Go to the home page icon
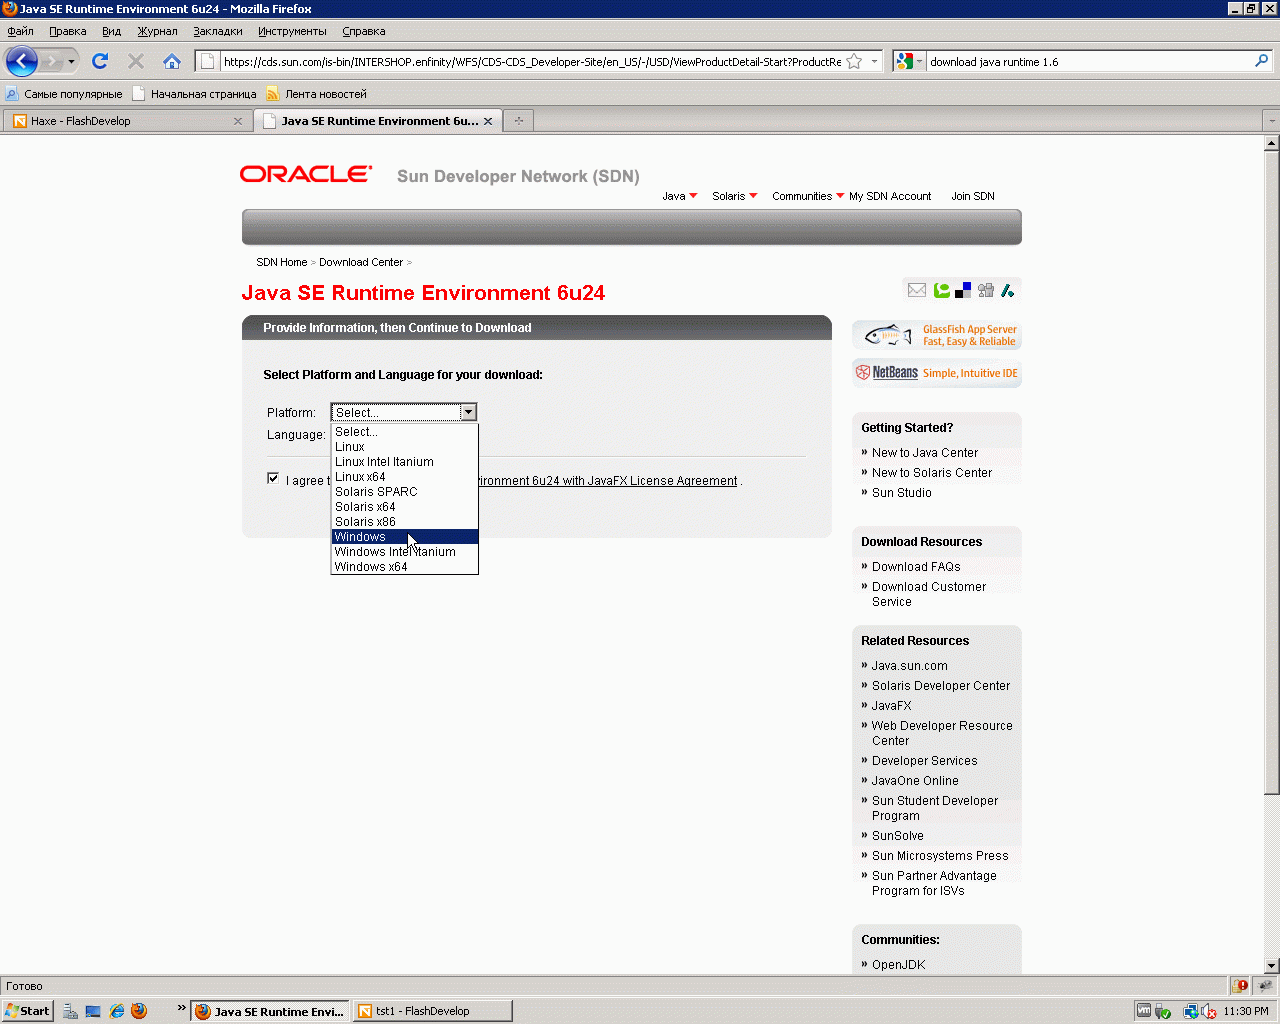The width and height of the screenshot is (1280, 1024). 172,62
